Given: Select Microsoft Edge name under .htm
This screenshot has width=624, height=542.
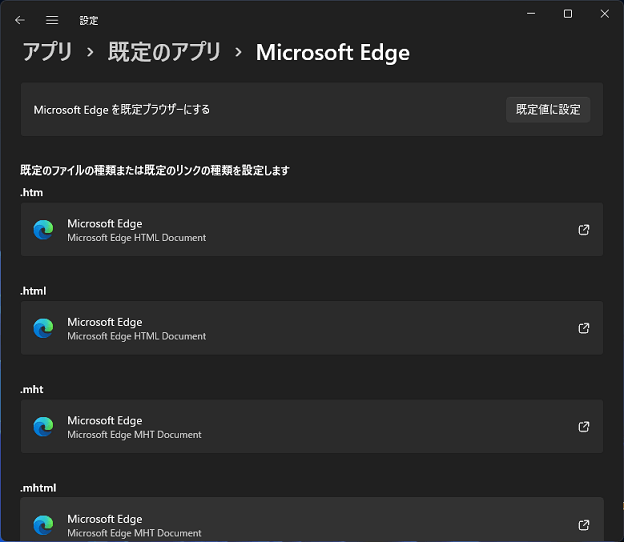Looking at the screenshot, I should click(105, 224).
